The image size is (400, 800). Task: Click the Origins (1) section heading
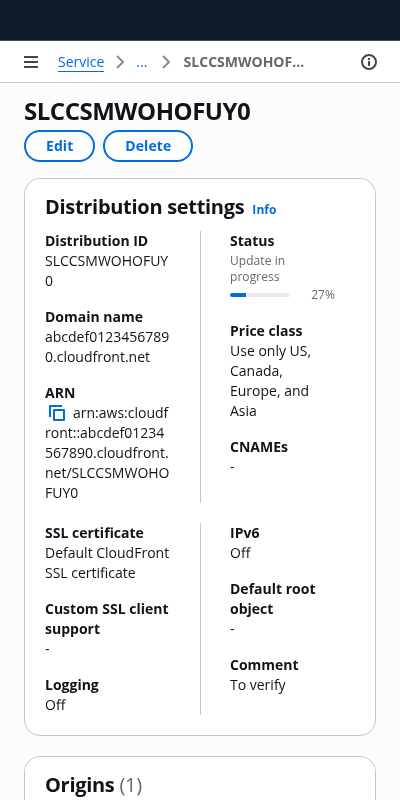tap(93, 785)
